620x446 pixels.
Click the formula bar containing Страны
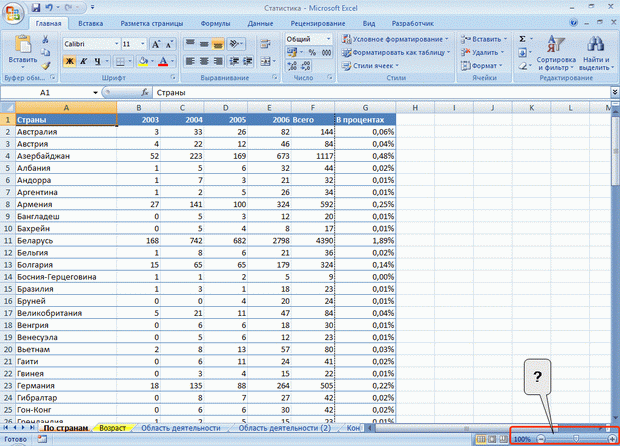click(x=382, y=93)
